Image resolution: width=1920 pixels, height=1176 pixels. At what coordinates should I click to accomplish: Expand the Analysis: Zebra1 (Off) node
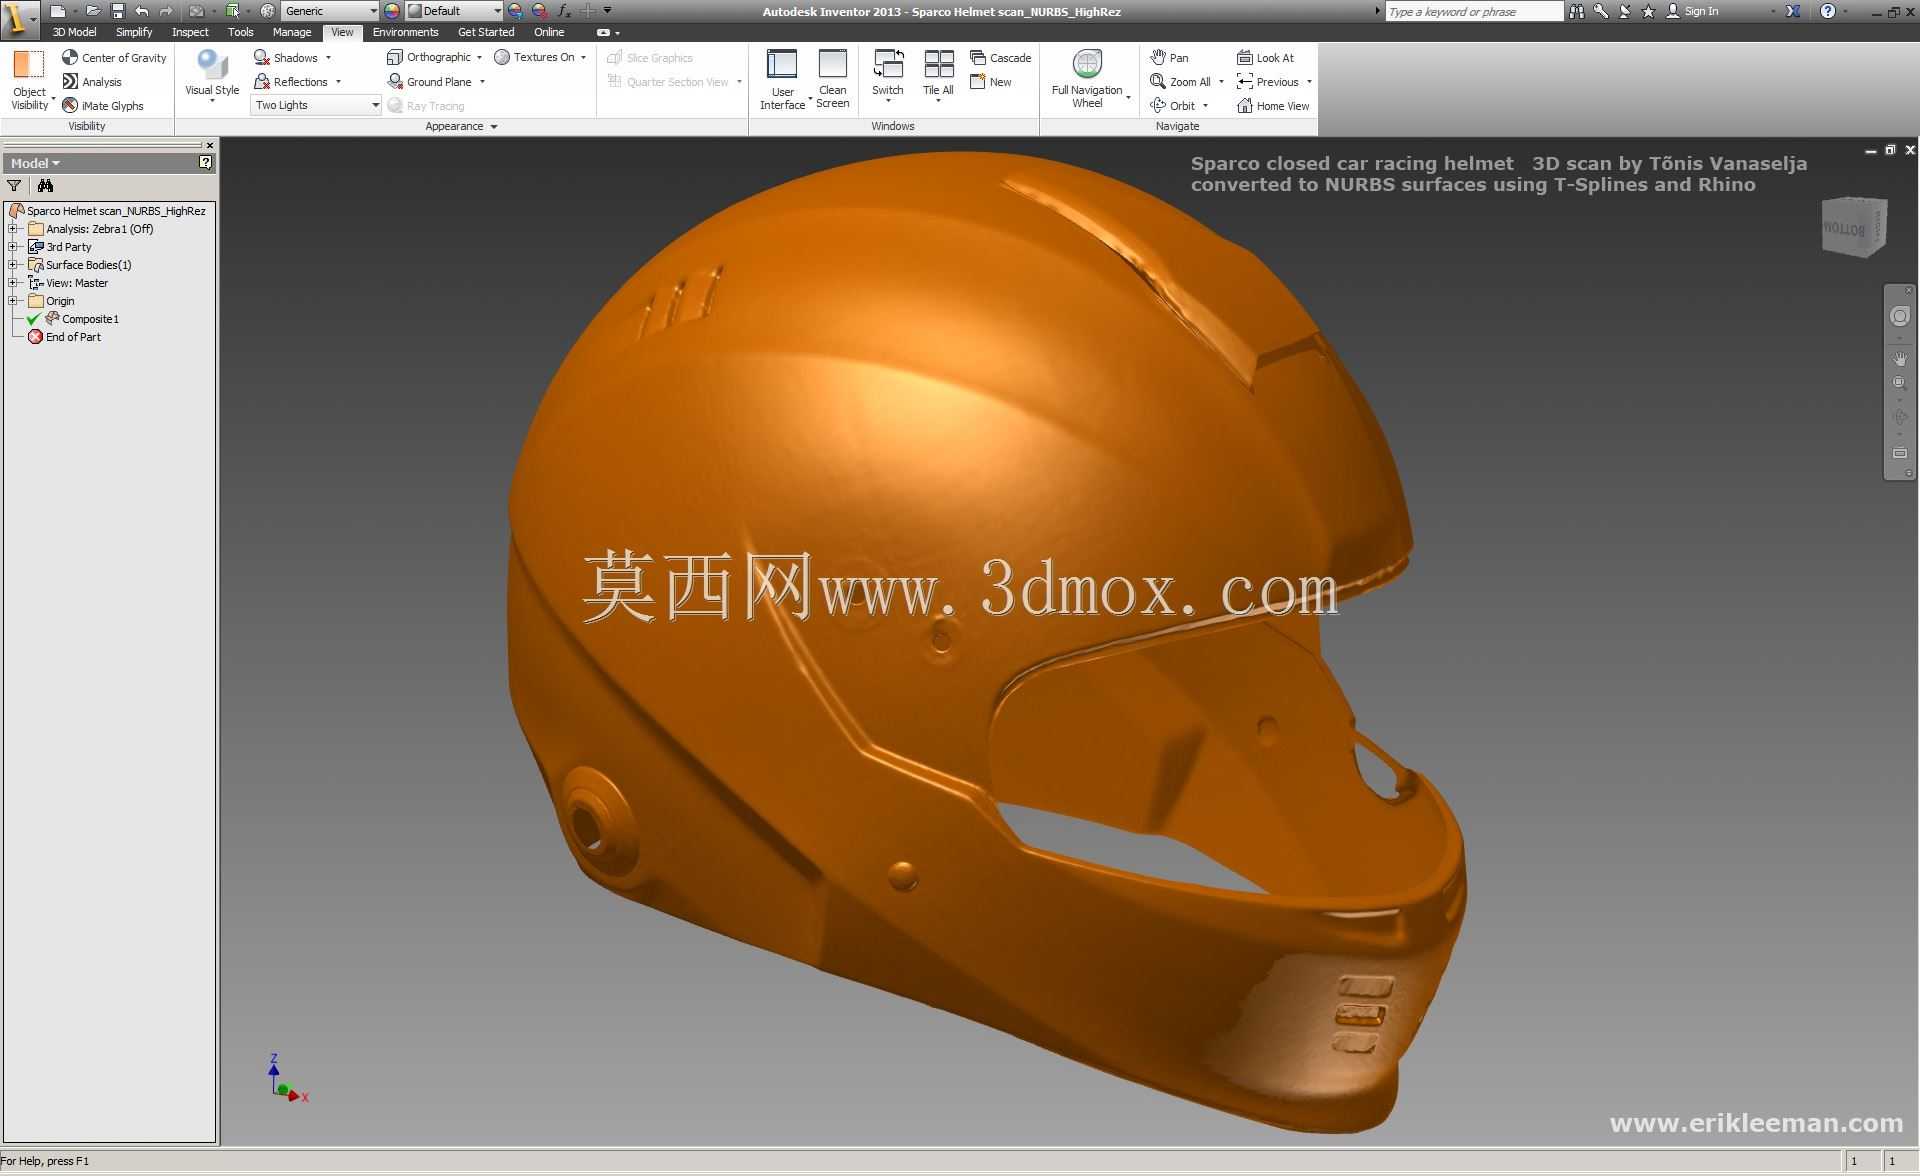[13, 229]
